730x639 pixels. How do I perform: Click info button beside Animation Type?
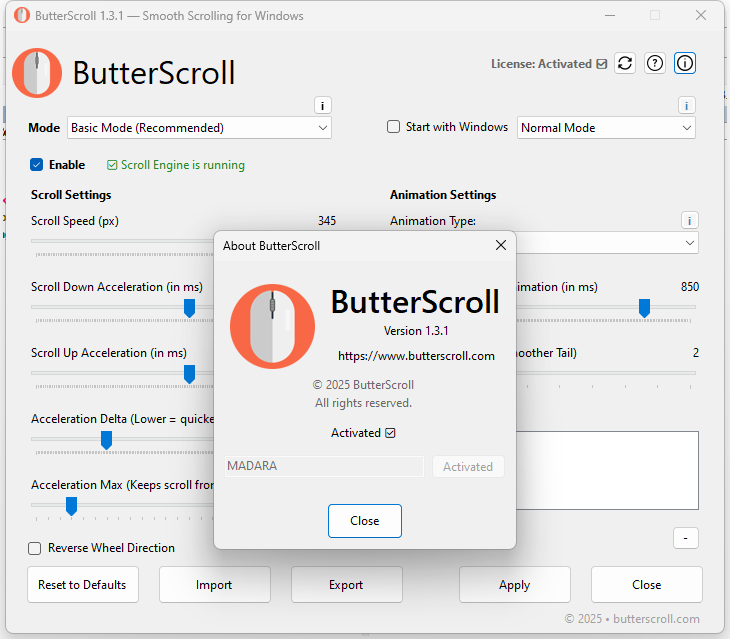(x=689, y=220)
